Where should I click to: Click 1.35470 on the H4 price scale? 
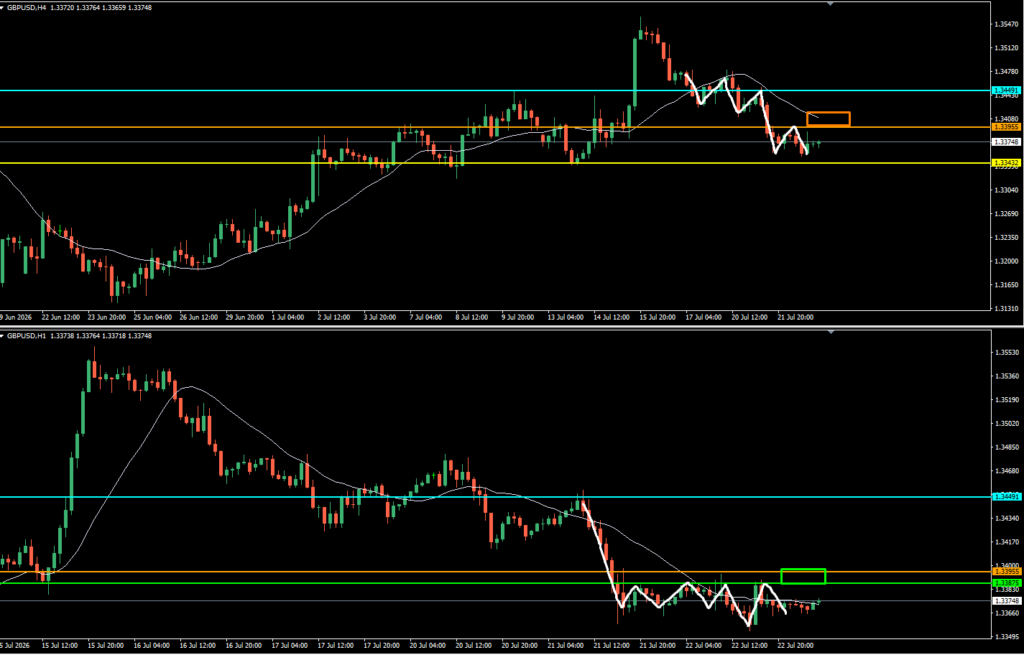click(x=1006, y=25)
